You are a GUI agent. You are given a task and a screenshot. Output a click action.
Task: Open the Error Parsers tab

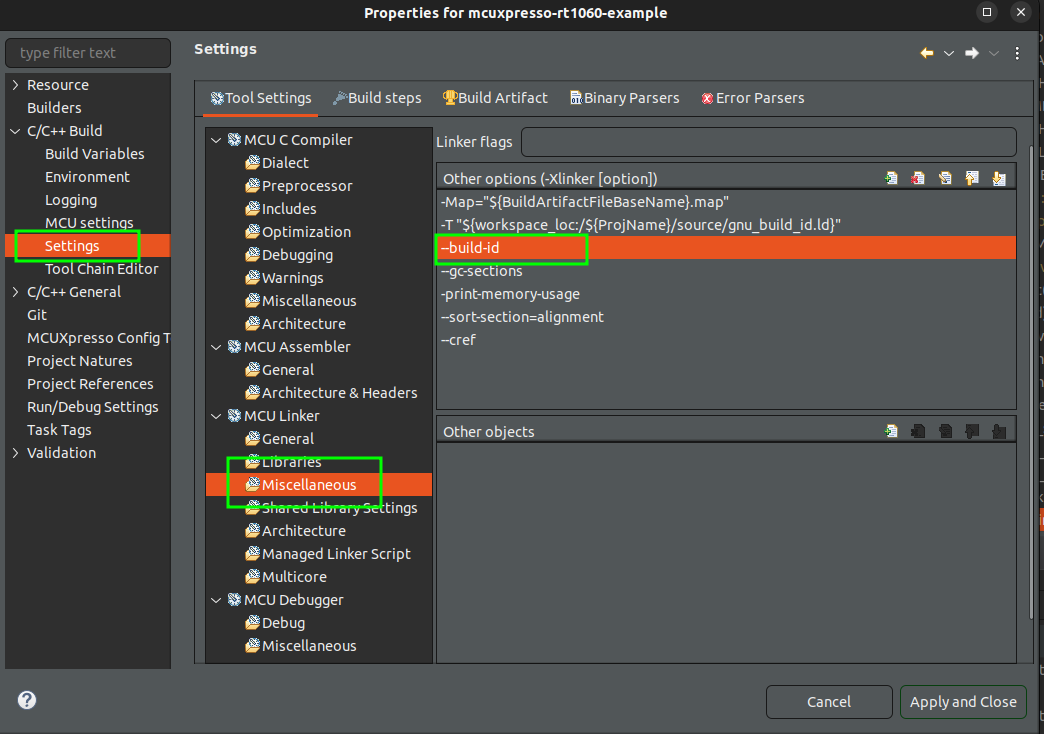[752, 98]
